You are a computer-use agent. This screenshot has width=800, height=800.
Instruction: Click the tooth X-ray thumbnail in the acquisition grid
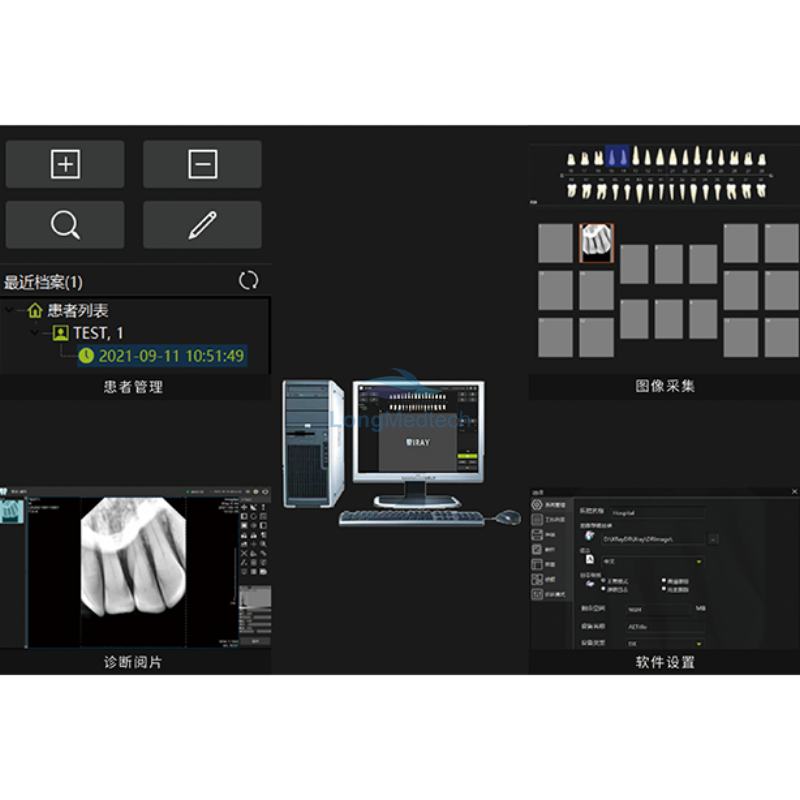click(x=597, y=243)
